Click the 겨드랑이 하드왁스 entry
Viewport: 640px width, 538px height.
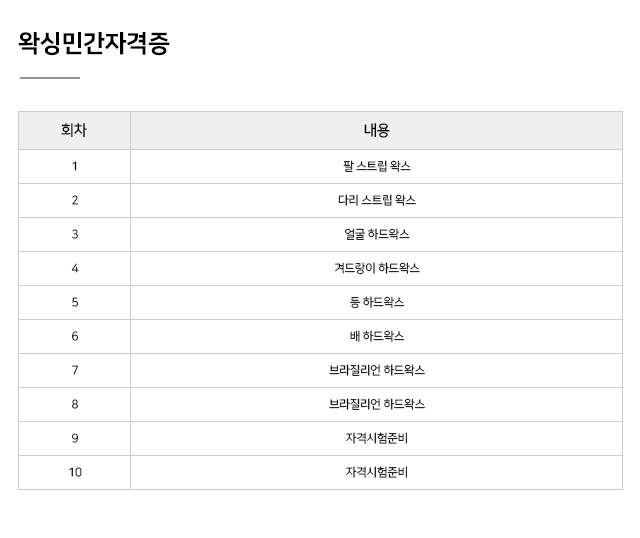(376, 268)
